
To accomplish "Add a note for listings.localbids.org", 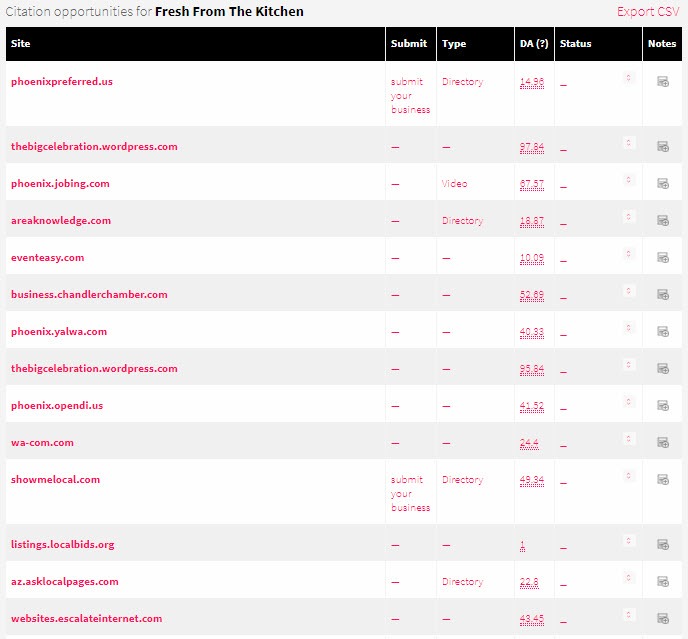I will coord(663,545).
